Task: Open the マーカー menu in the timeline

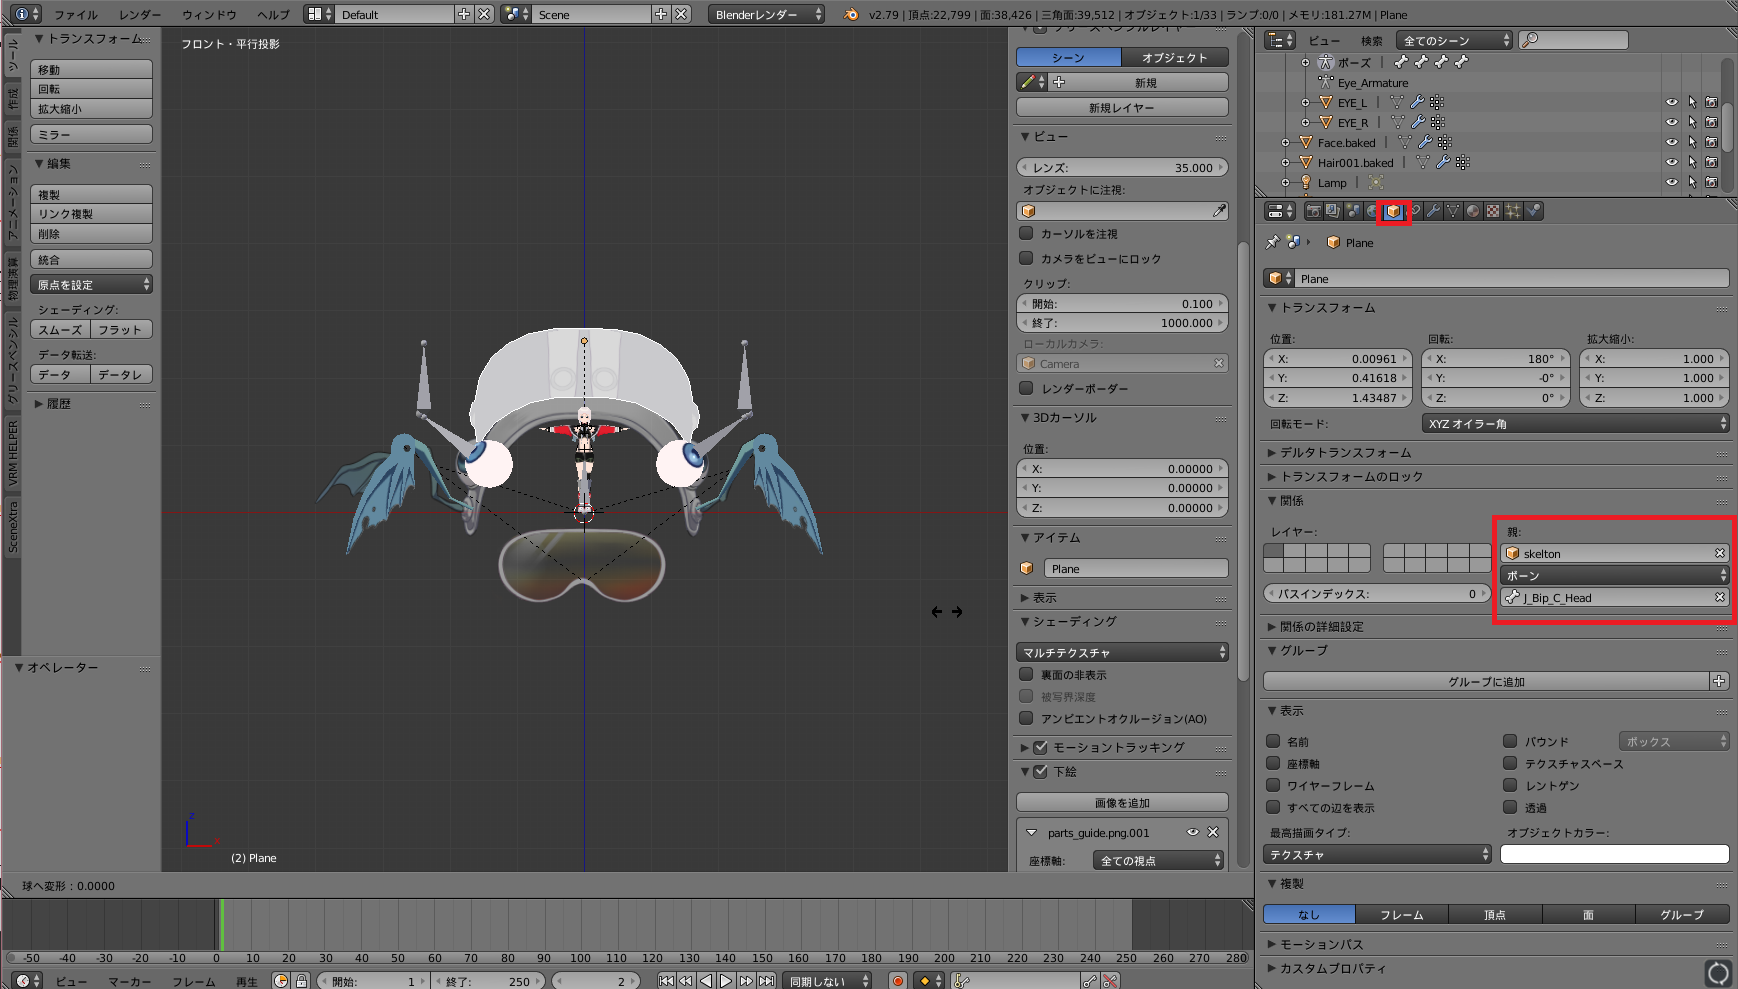Action: 130,981
